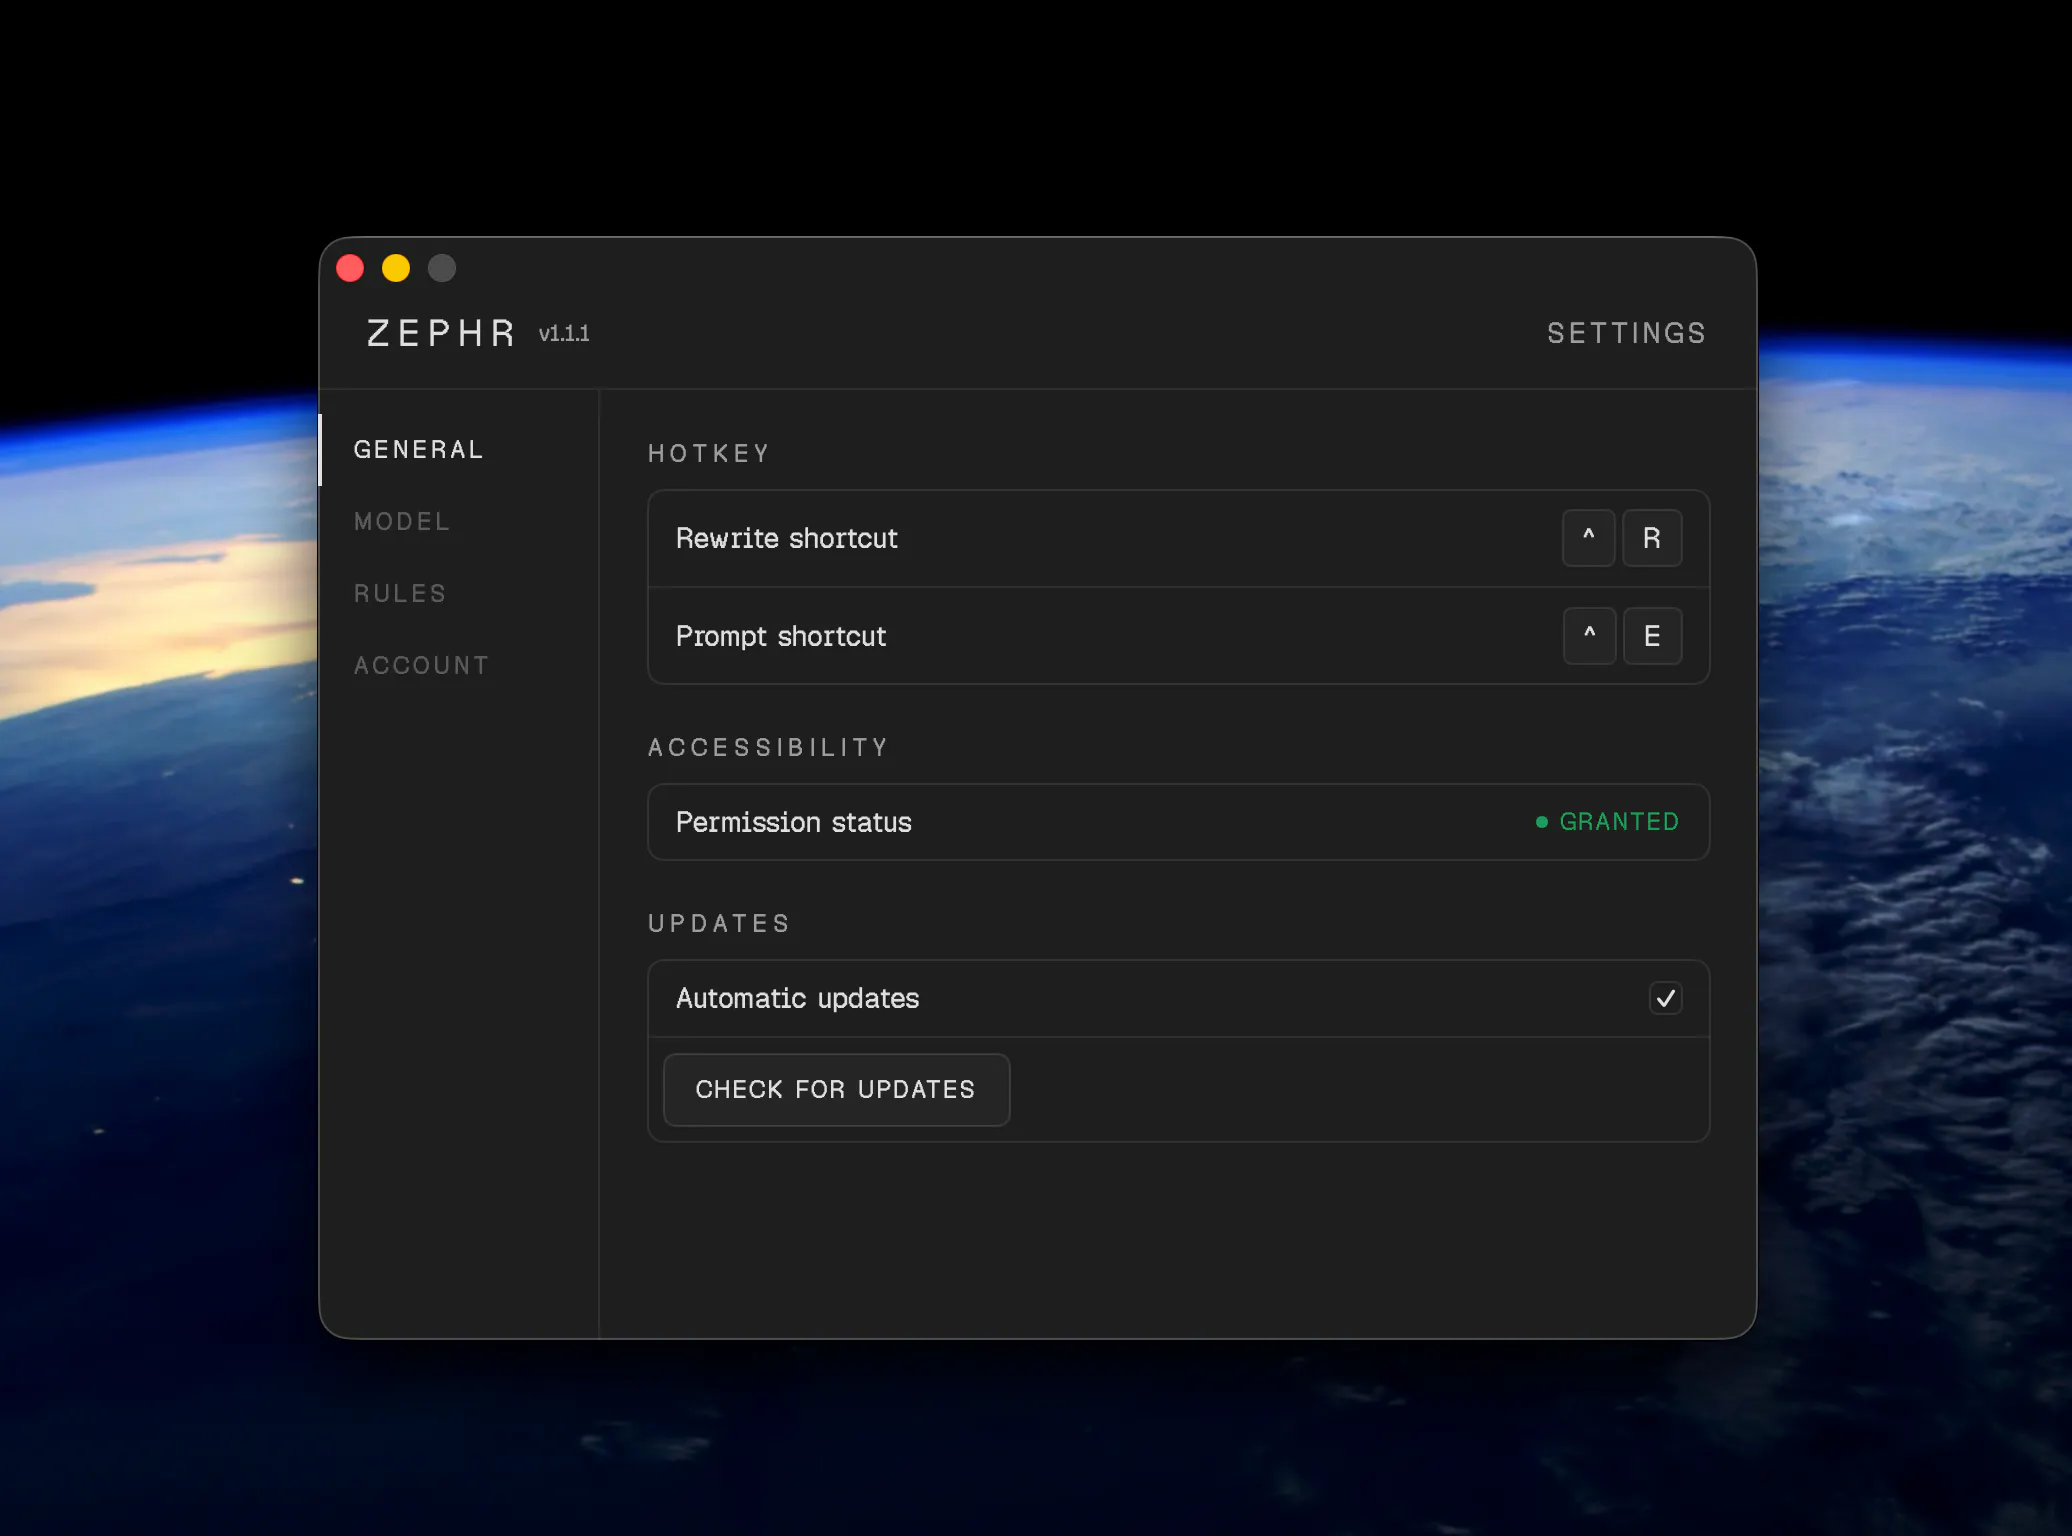Click the Rewrite shortcut label
The height and width of the screenshot is (1536, 2072).
click(x=787, y=538)
